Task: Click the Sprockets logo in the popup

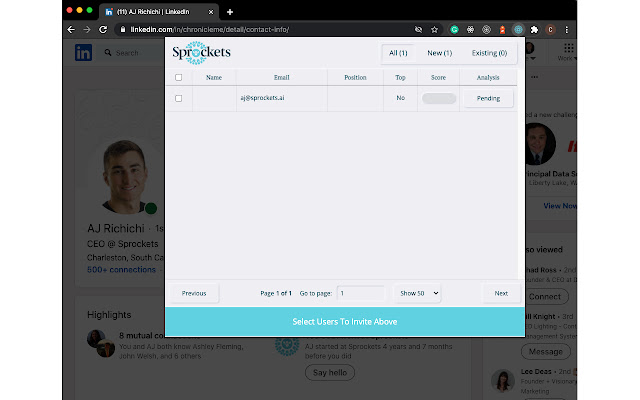Action: click(x=201, y=53)
